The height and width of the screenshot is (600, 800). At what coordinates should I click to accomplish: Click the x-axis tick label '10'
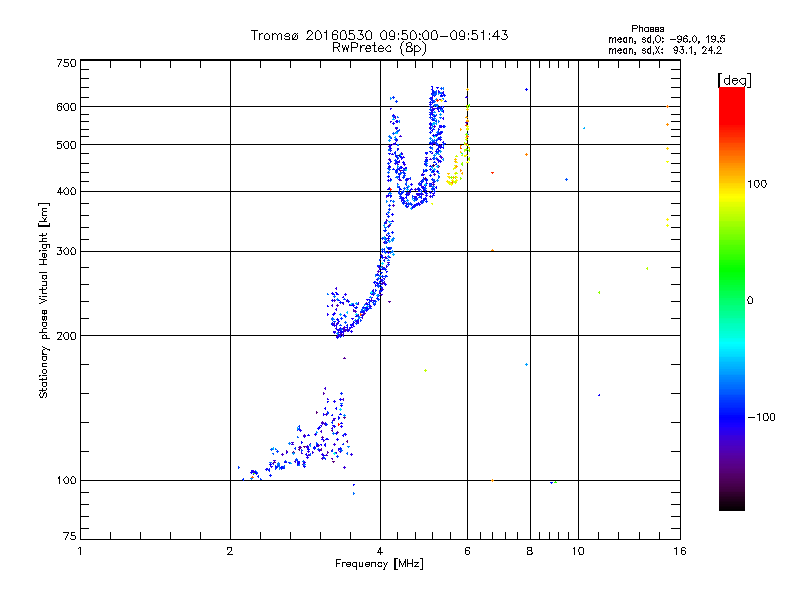[578, 551]
